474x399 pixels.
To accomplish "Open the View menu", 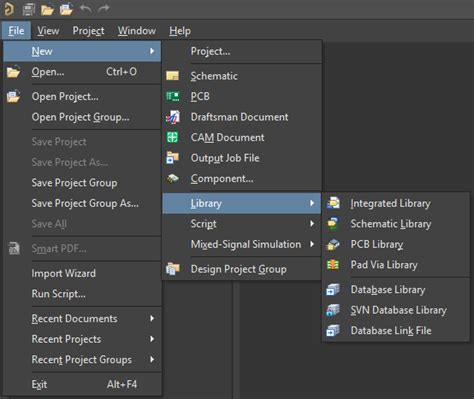I will (x=48, y=31).
